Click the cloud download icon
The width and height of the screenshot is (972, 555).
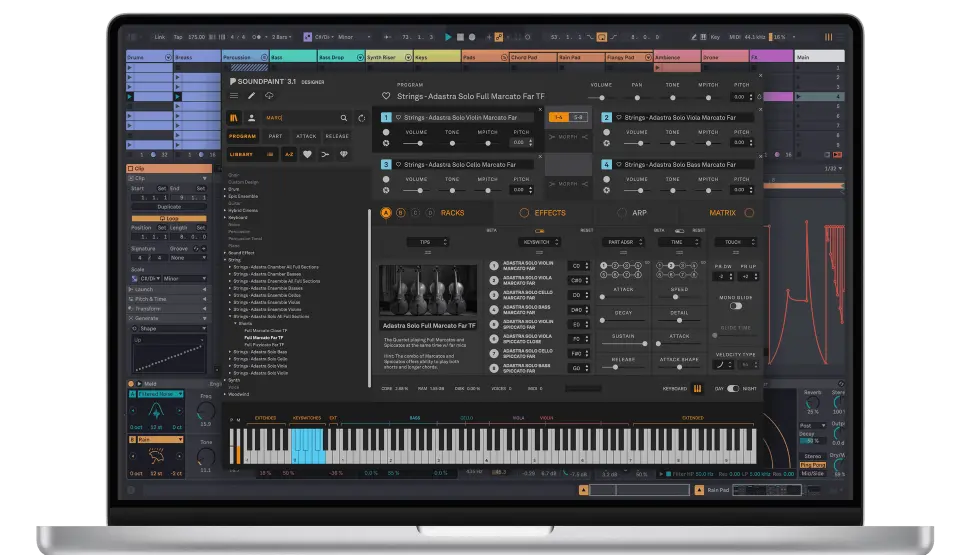tap(268, 96)
